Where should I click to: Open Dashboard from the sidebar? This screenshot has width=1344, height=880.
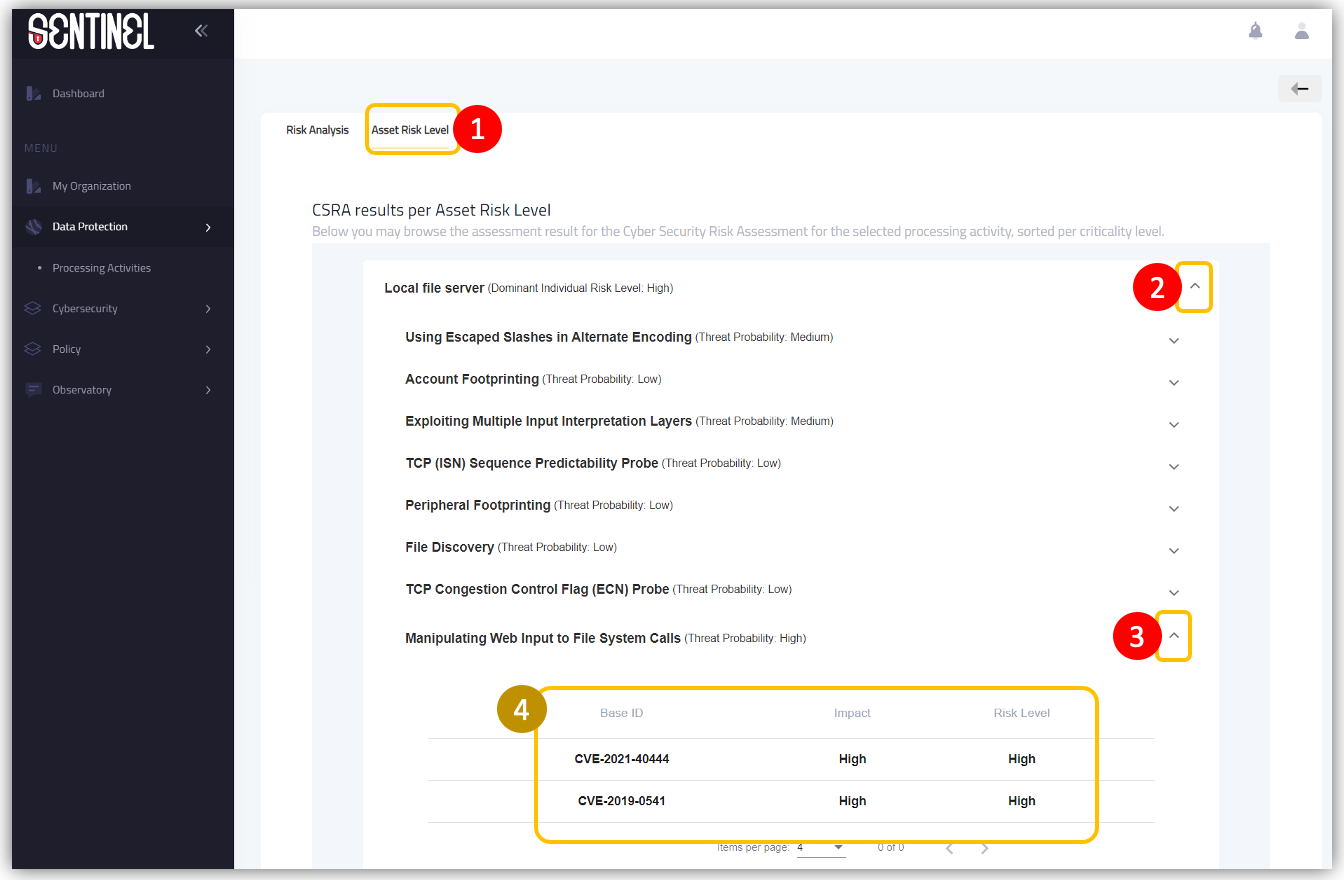pyautogui.click(x=79, y=94)
